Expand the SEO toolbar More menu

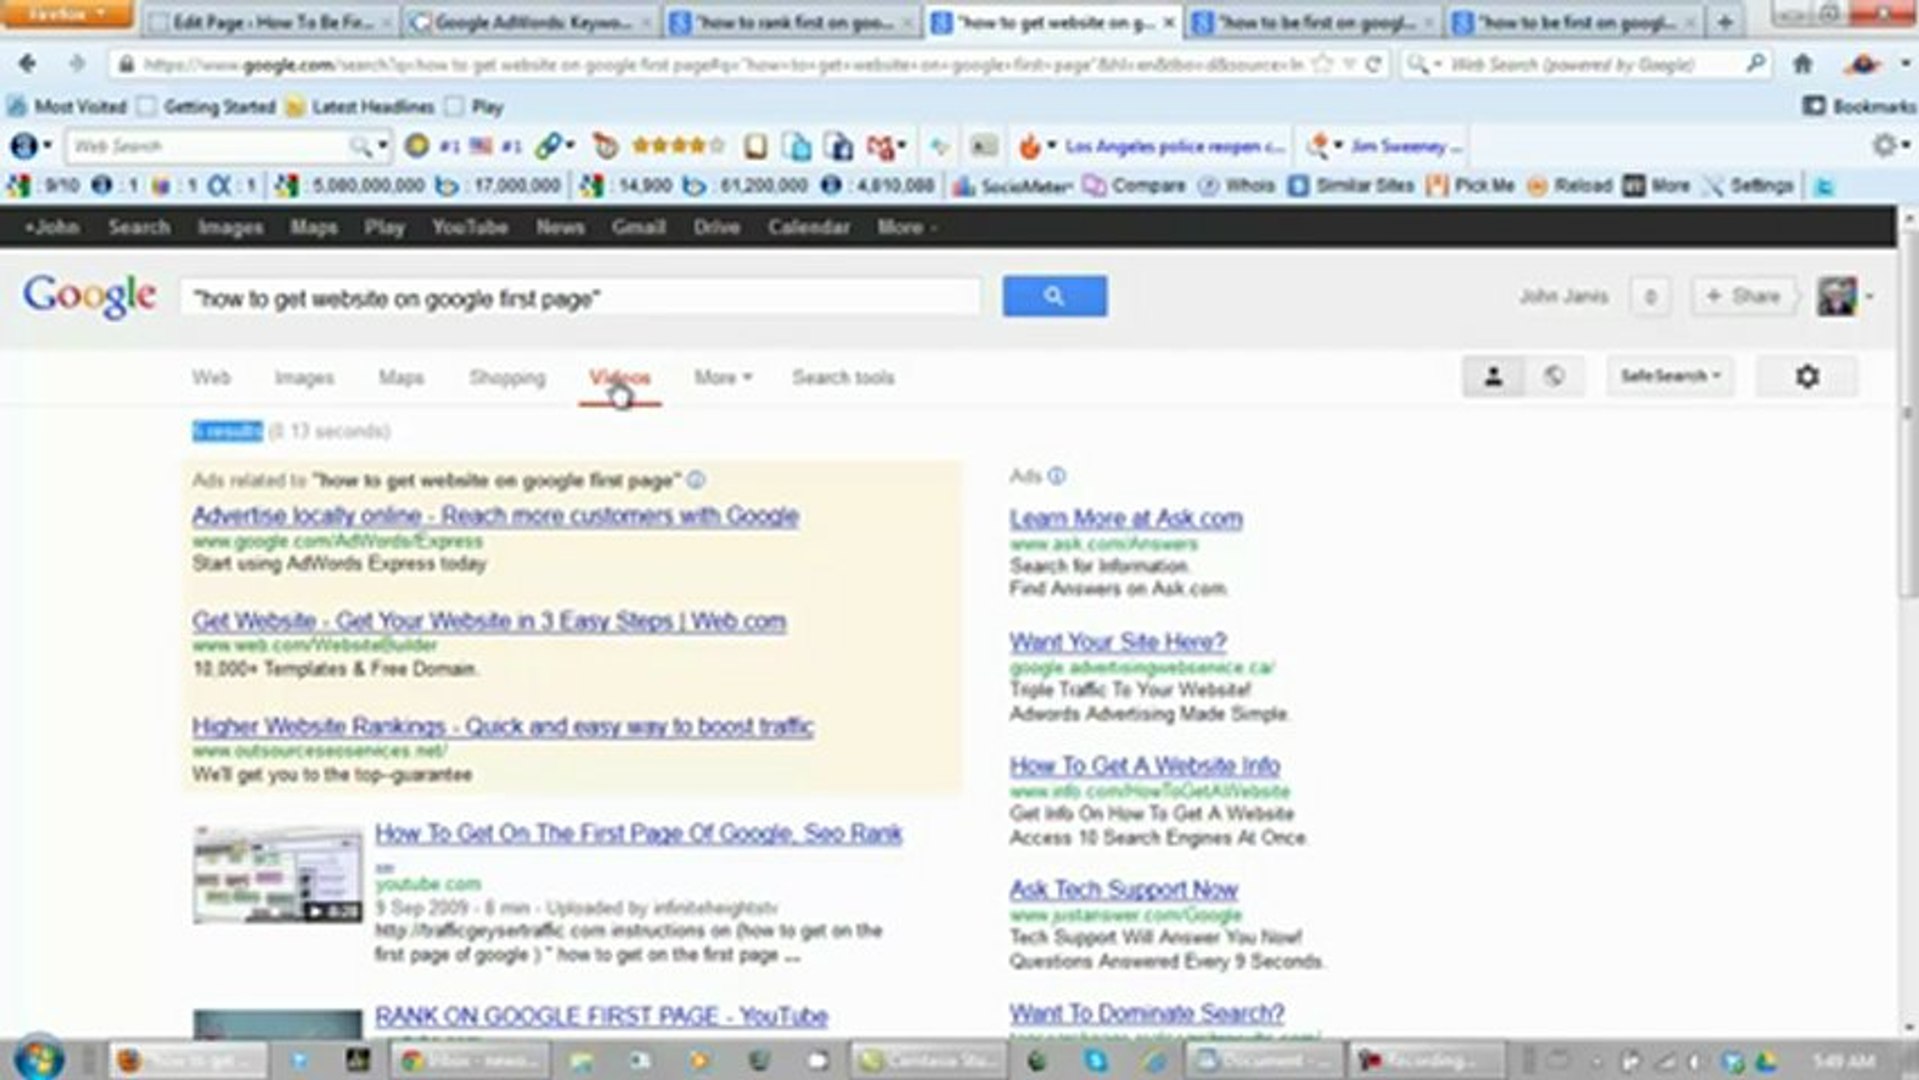pos(1658,186)
